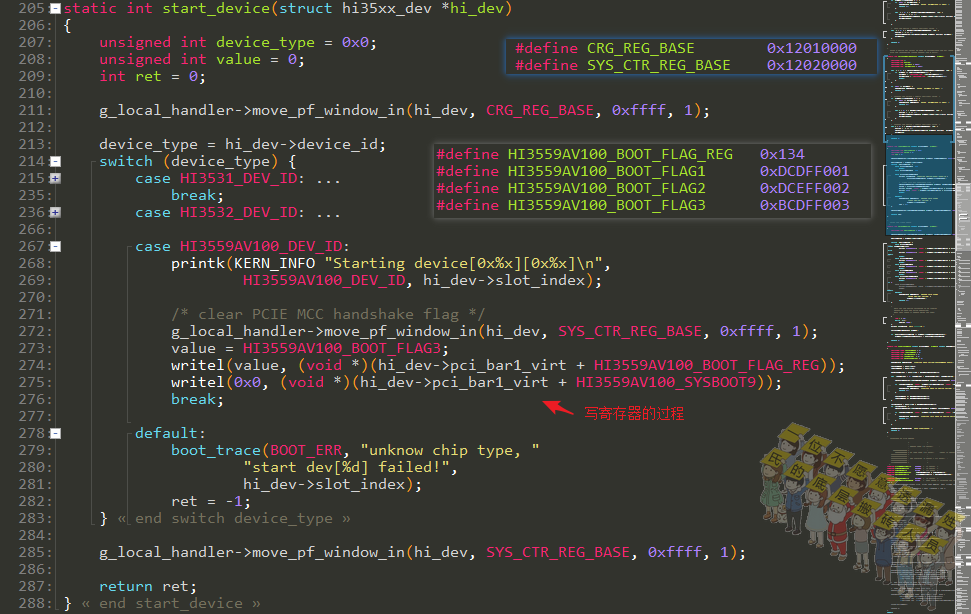The image size is (971, 614).
Task: Click the vertical scrollbar at the far right edge
Action: tap(962, 307)
